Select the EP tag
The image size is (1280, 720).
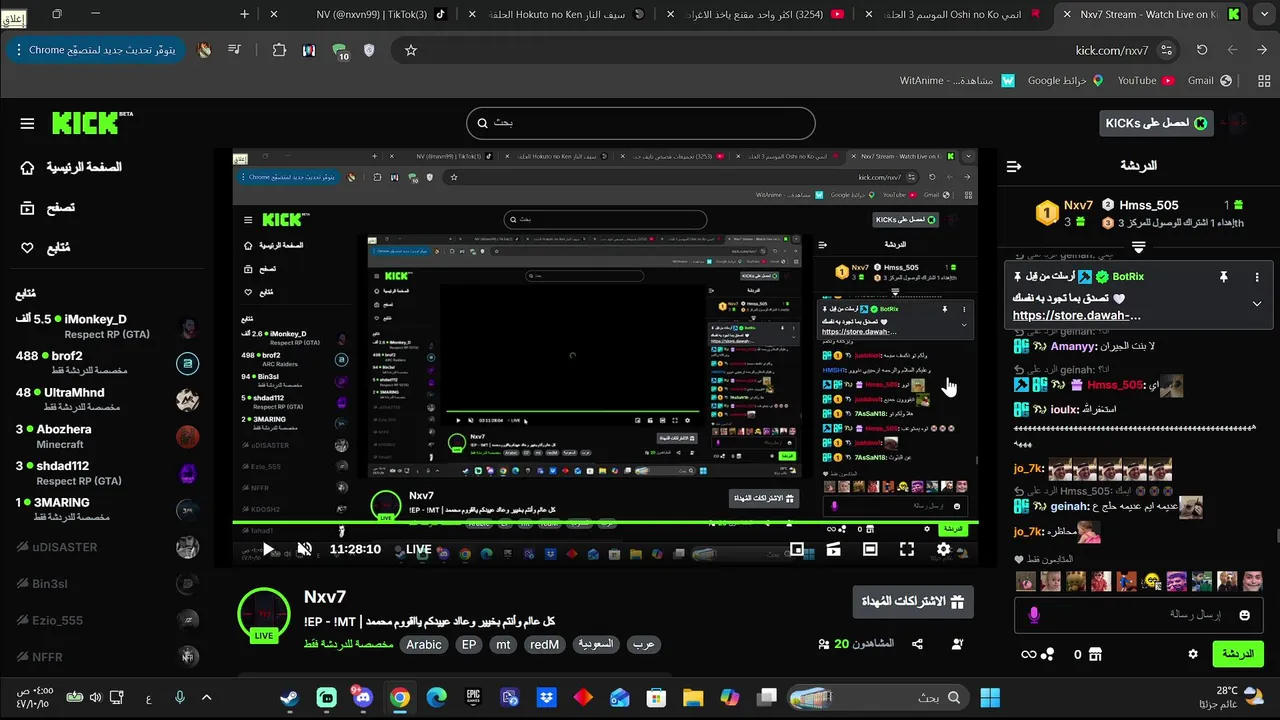click(469, 645)
